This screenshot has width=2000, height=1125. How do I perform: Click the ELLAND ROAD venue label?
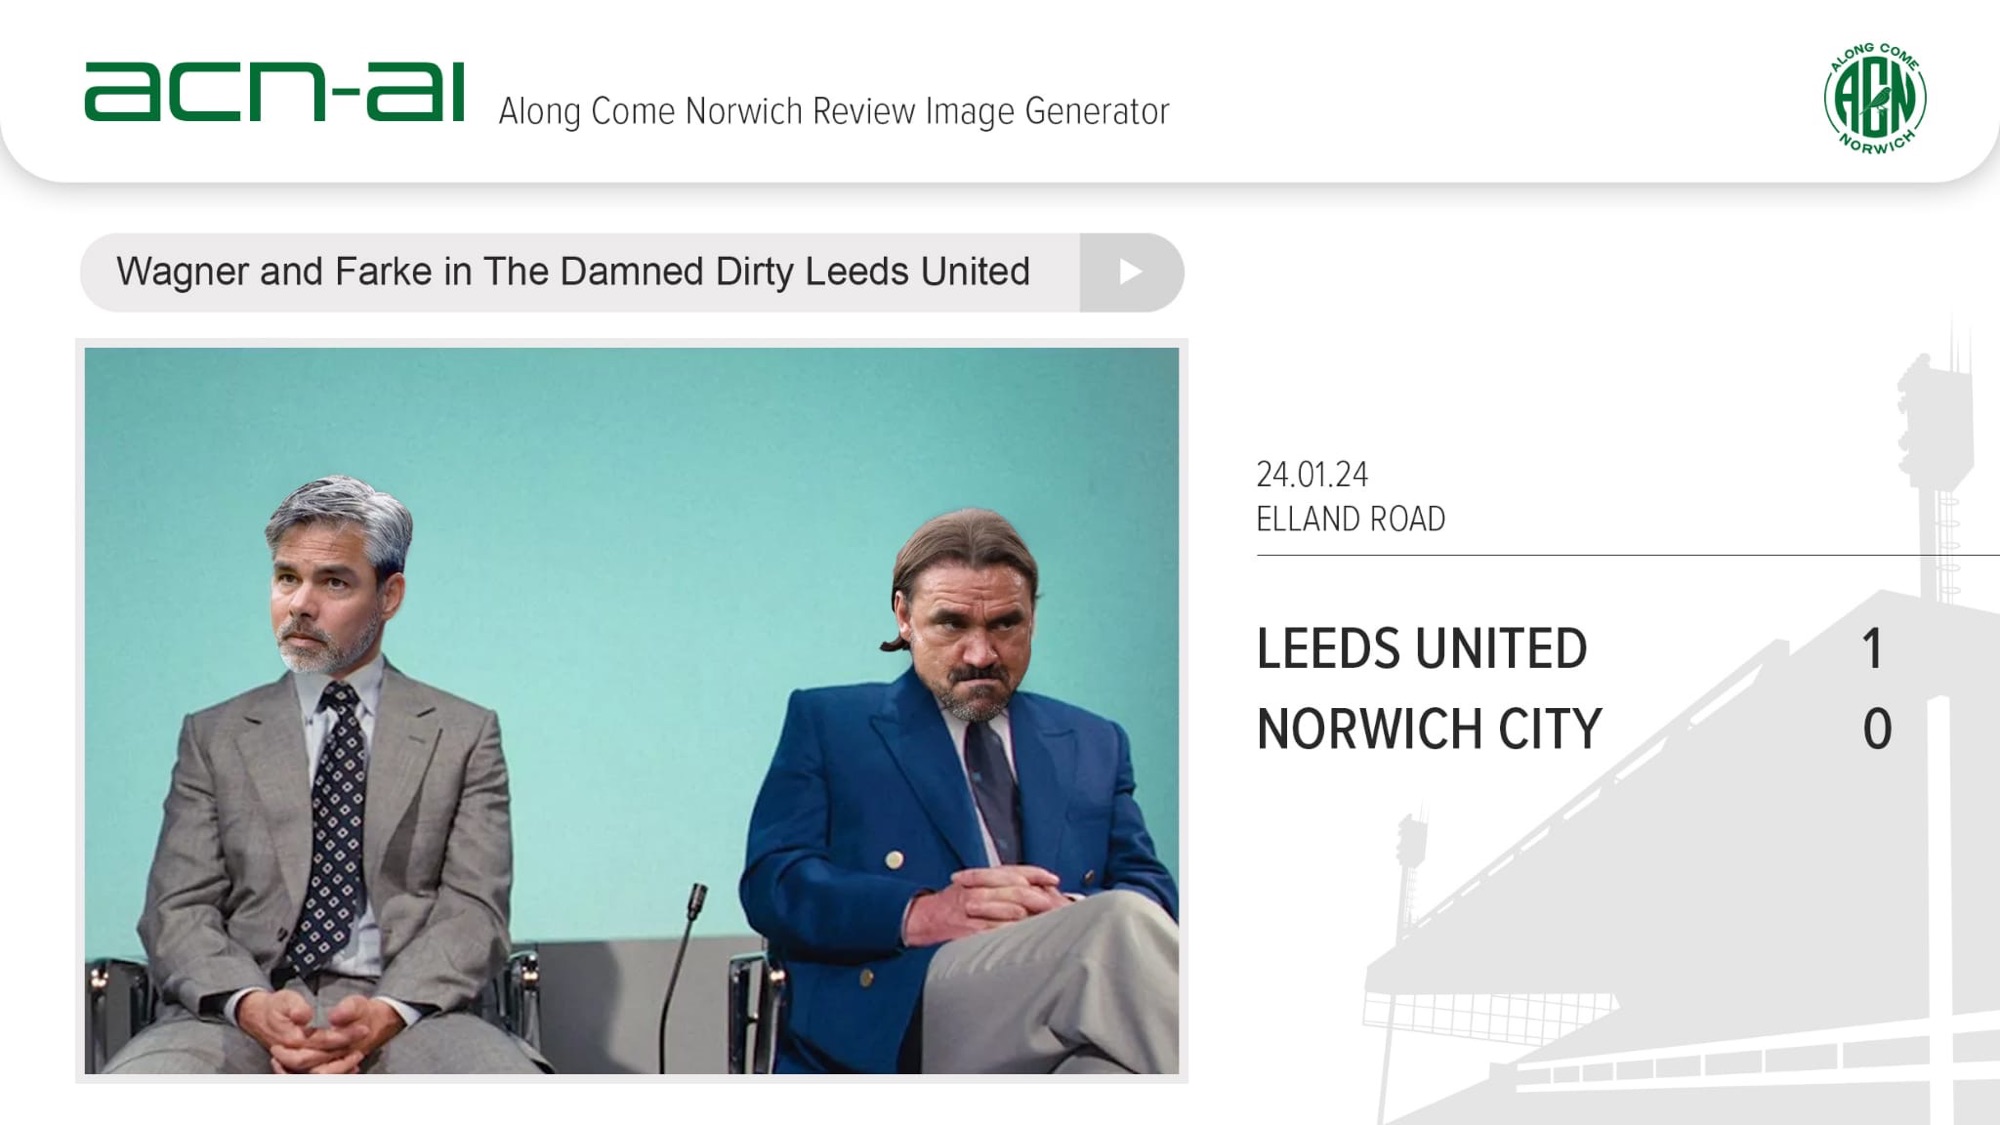1351,519
